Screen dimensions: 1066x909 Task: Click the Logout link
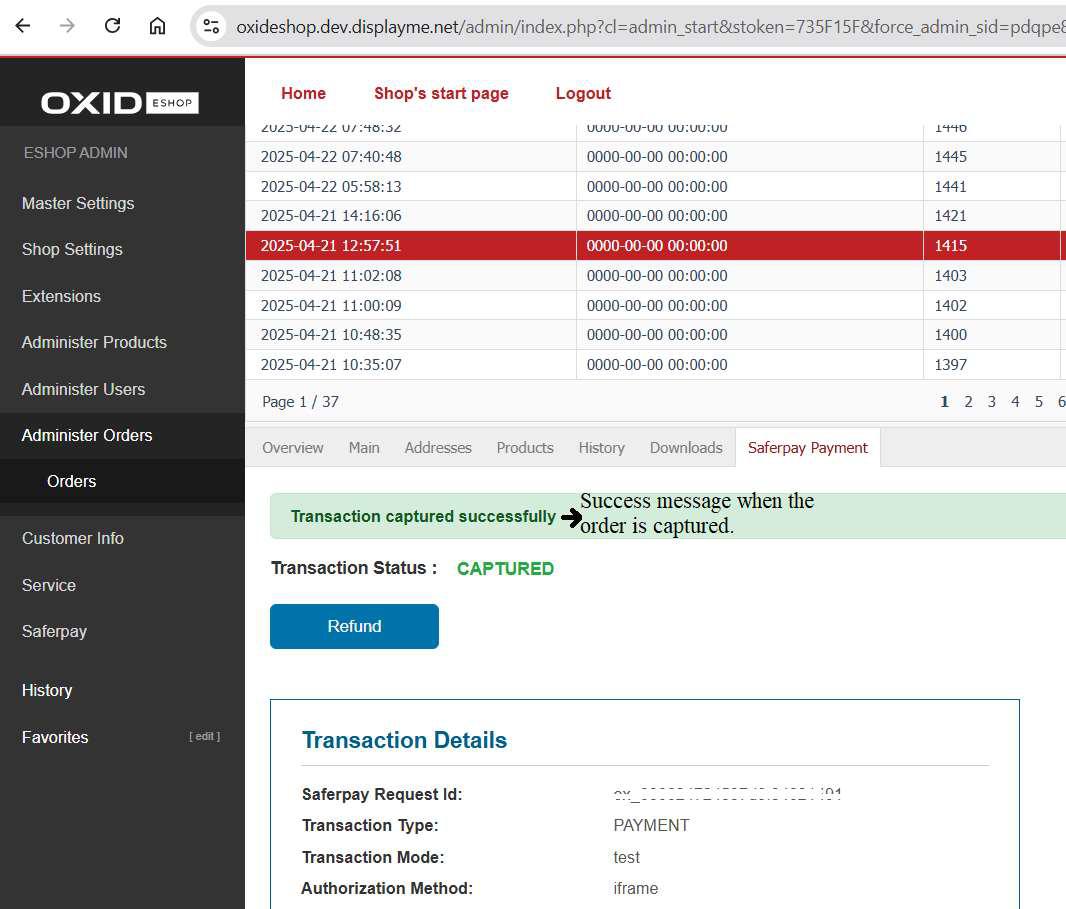click(583, 93)
